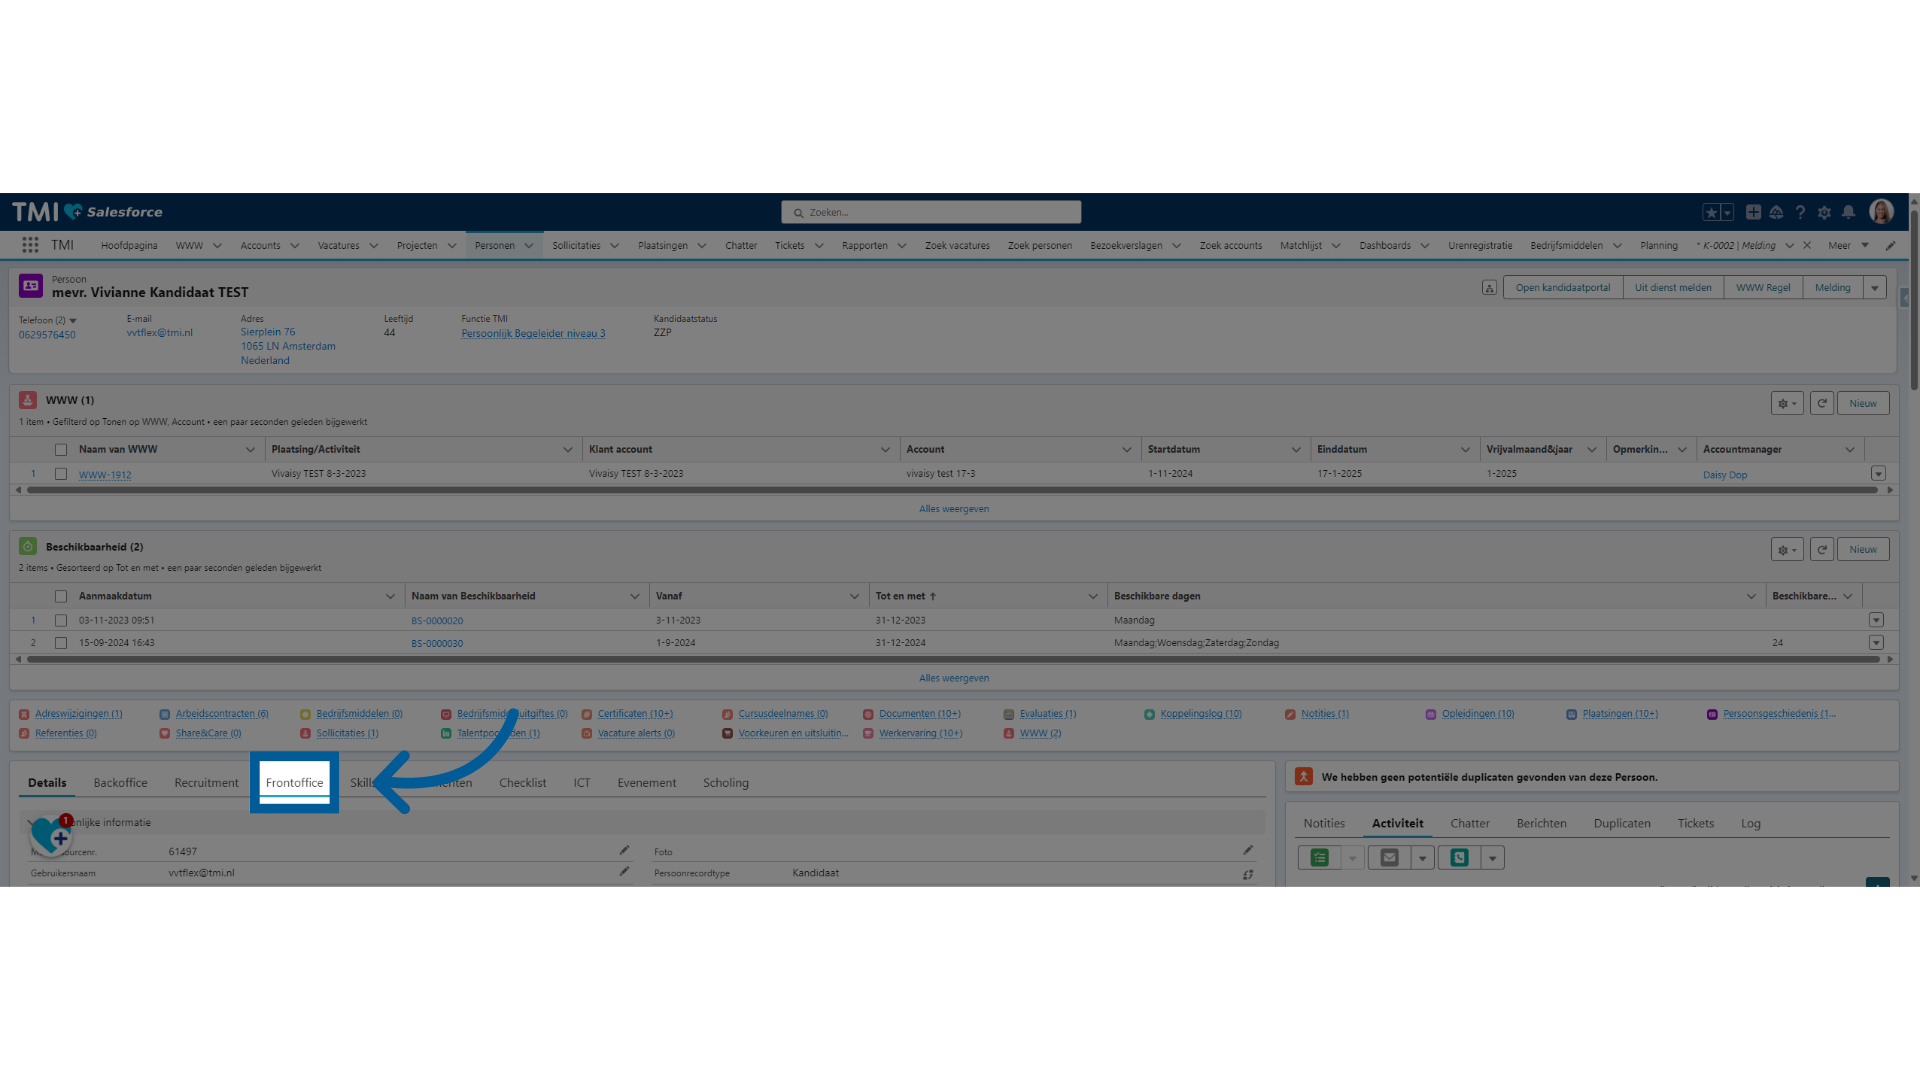Click the heart plus floating widget
The width and height of the screenshot is (1920, 1080).
(50, 833)
